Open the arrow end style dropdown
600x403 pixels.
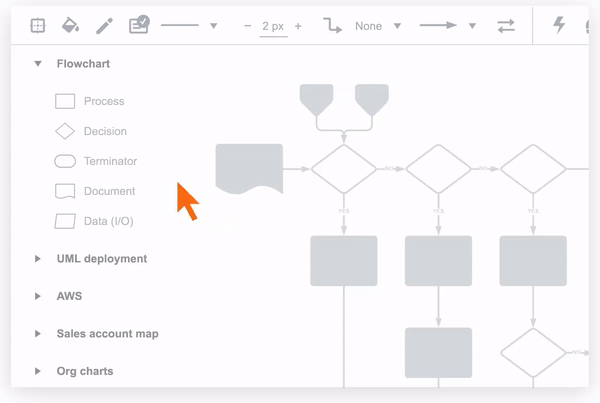(472, 27)
